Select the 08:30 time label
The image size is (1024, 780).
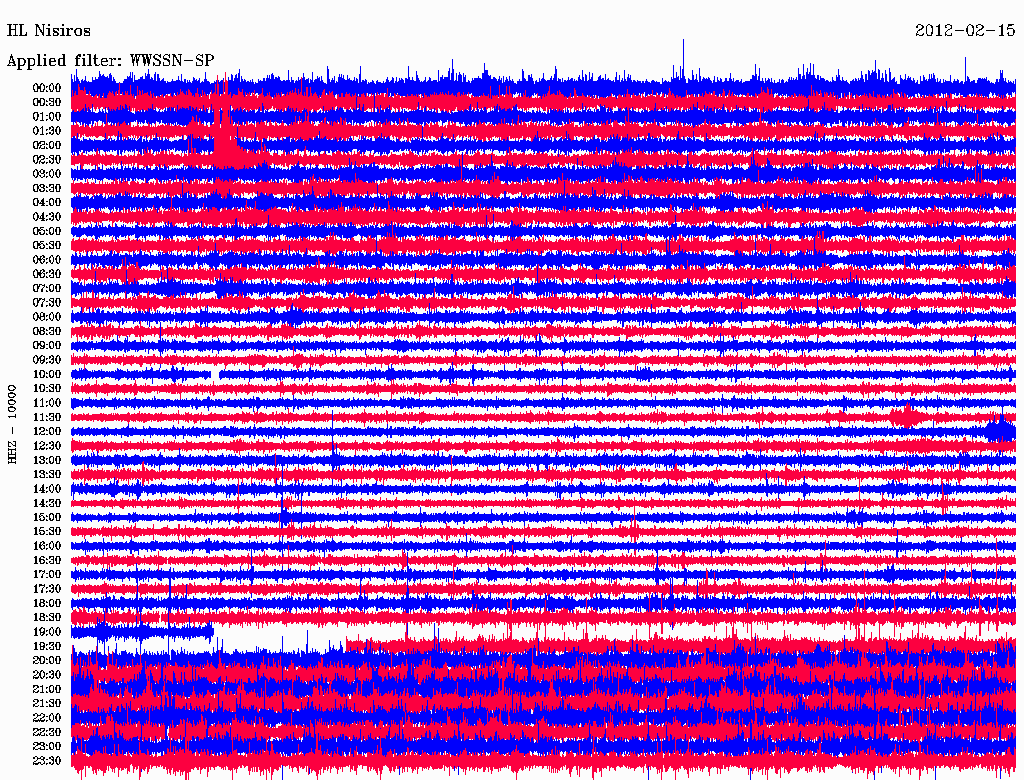click(47, 332)
